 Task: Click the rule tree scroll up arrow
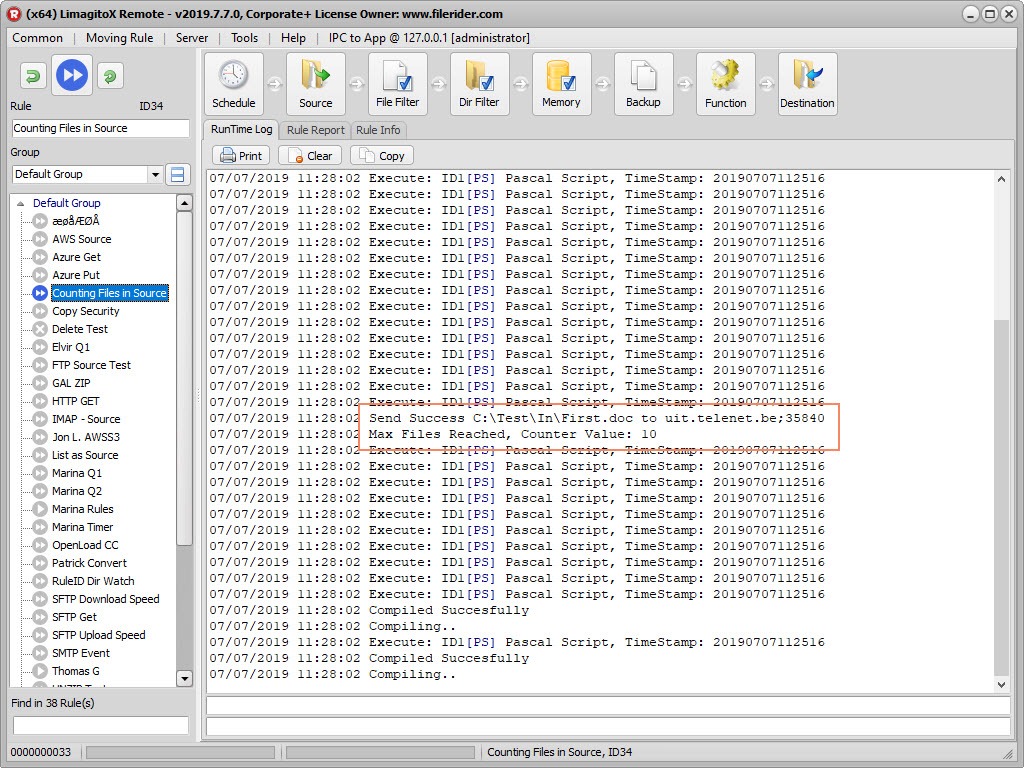pyautogui.click(x=185, y=203)
